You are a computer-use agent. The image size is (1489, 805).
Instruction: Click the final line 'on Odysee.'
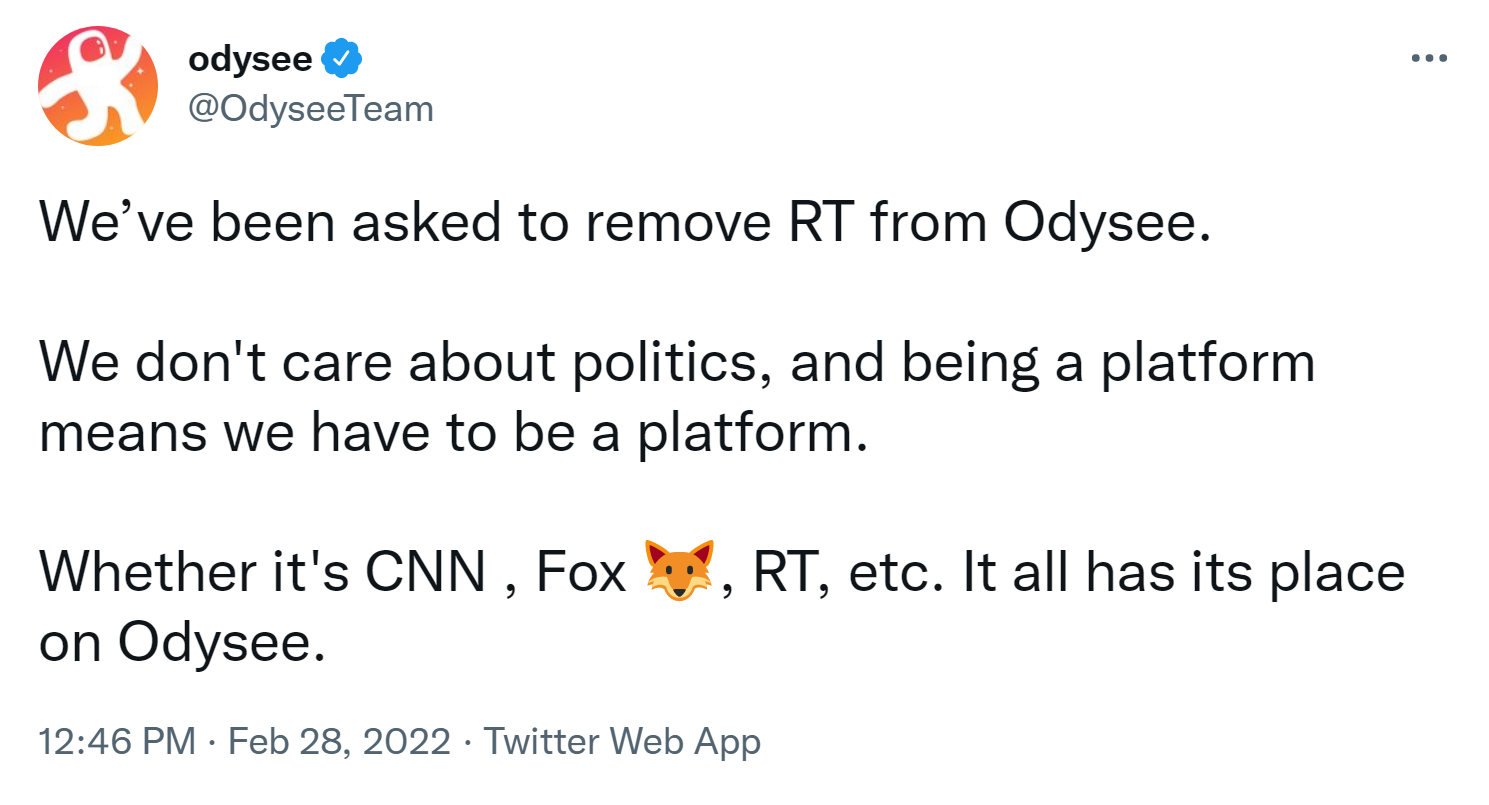coord(182,644)
